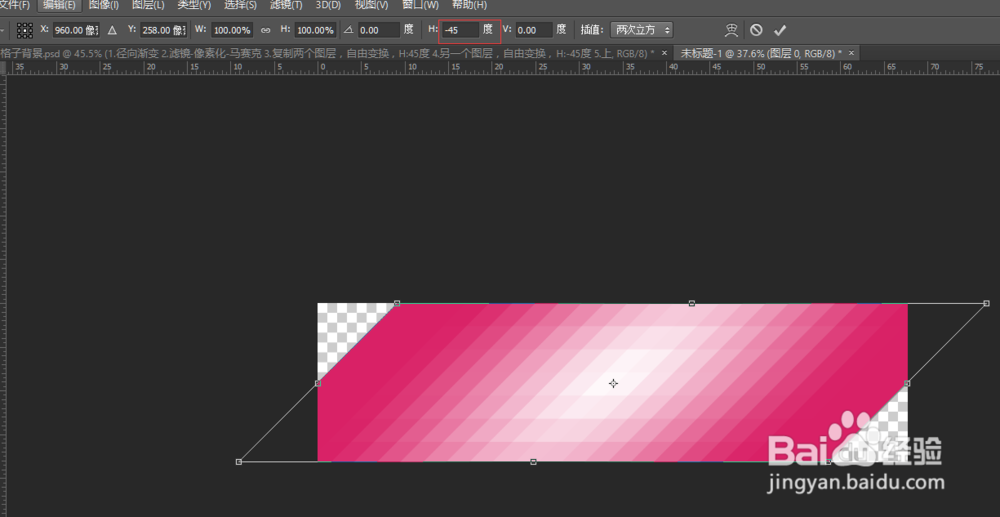Image resolution: width=1000 pixels, height=517 pixels.
Task: Toggle relative positioning triangle icon
Action: (112, 30)
